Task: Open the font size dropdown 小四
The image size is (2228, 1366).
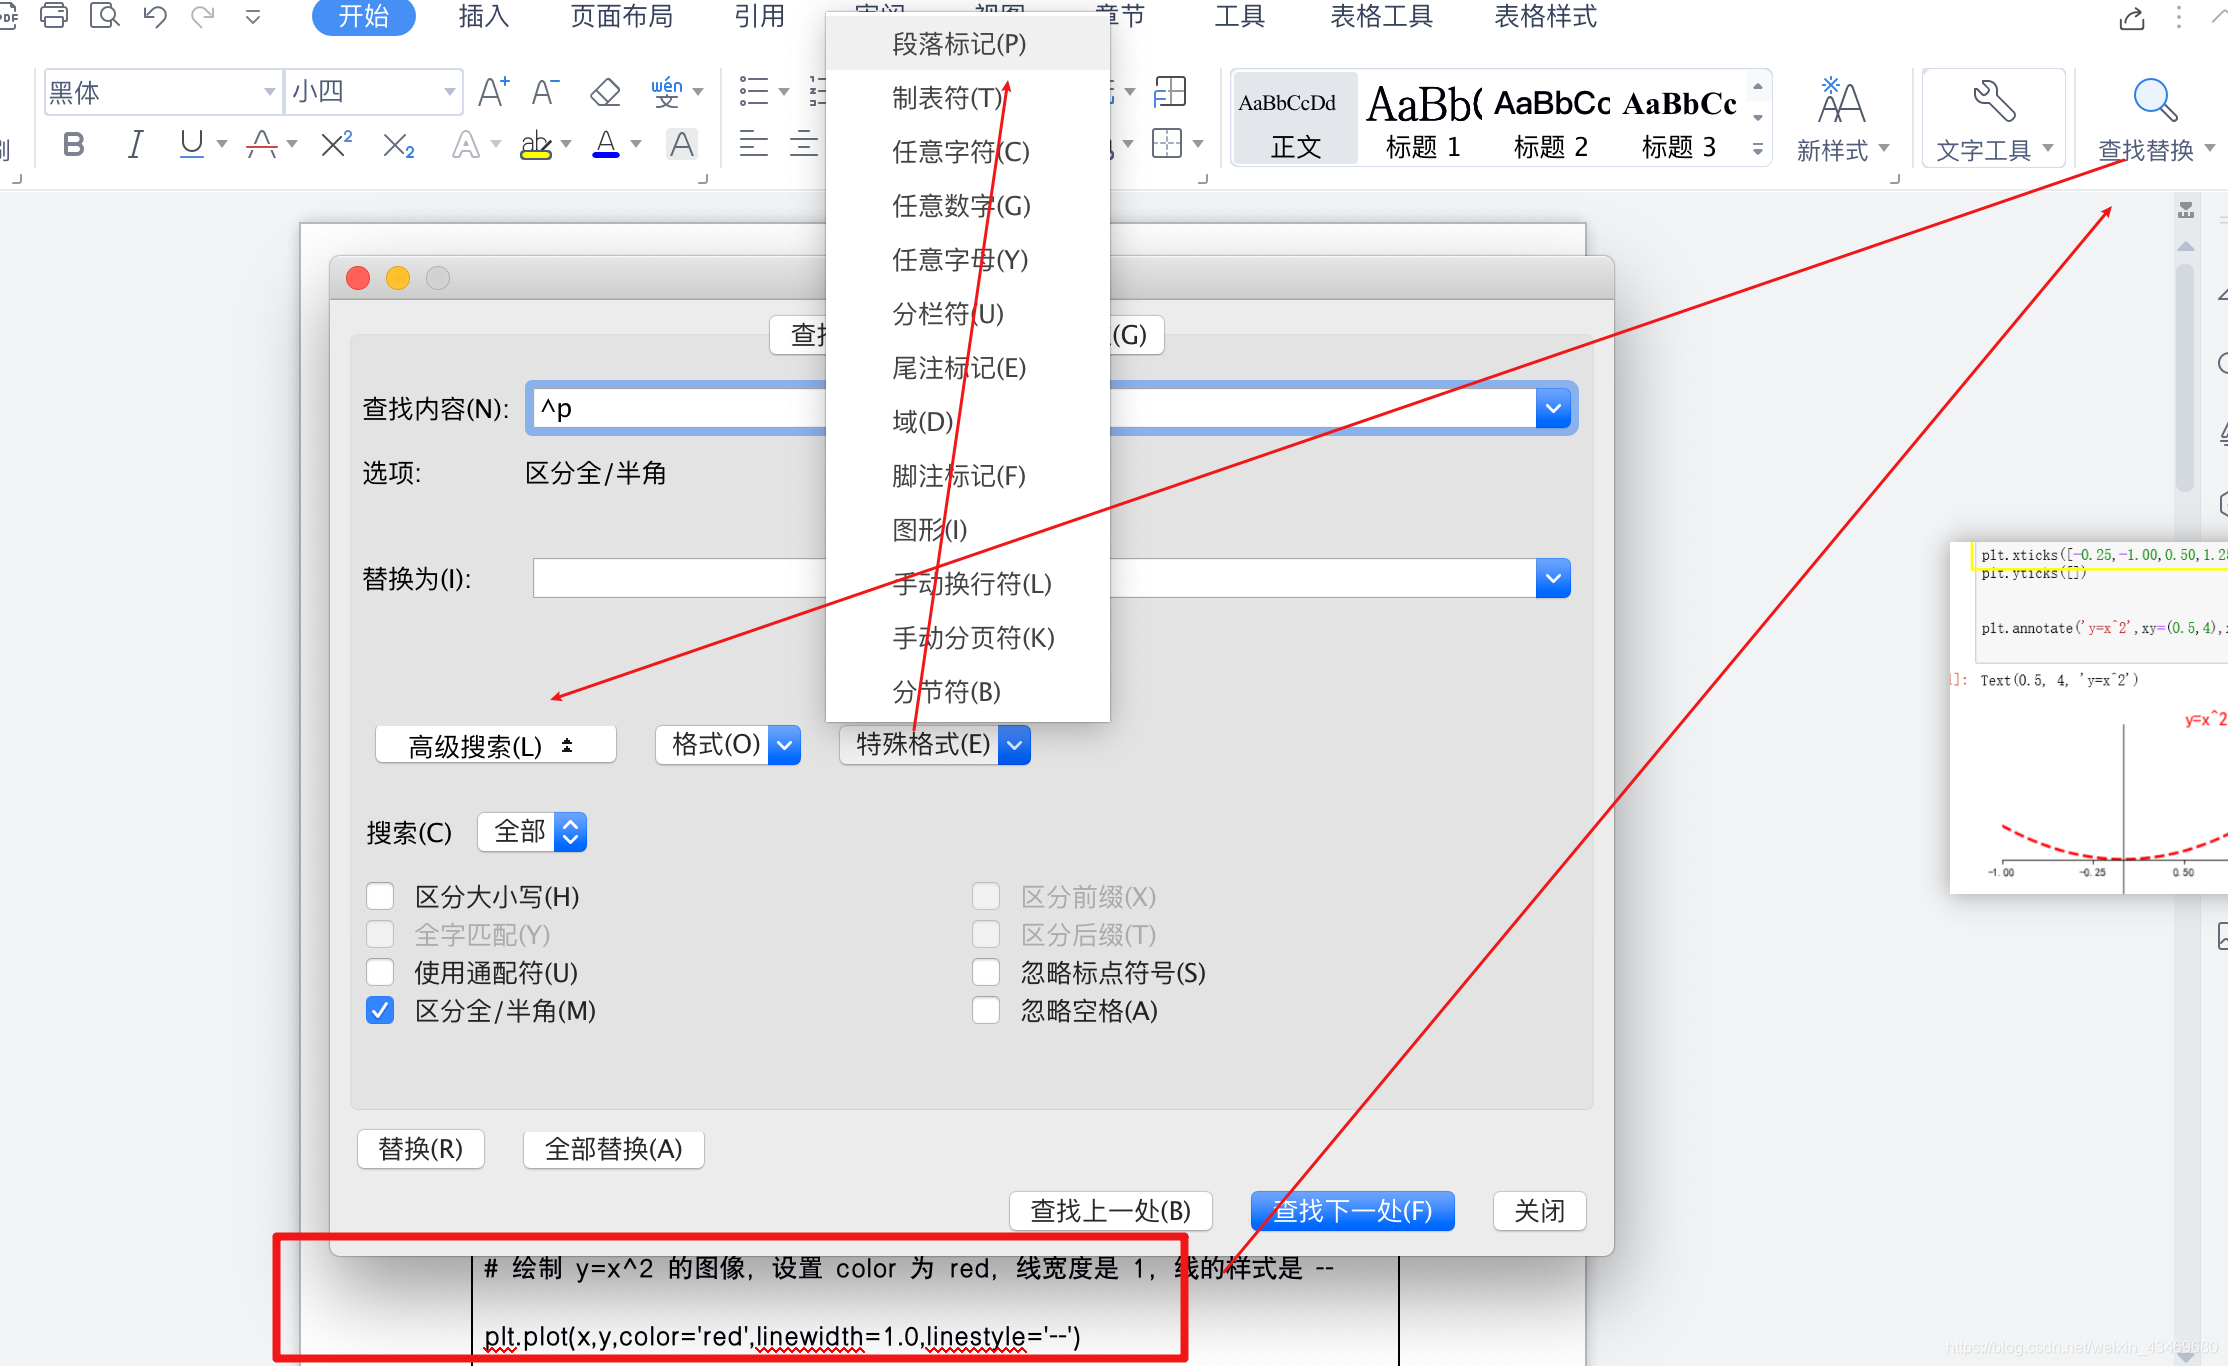Action: (449, 92)
